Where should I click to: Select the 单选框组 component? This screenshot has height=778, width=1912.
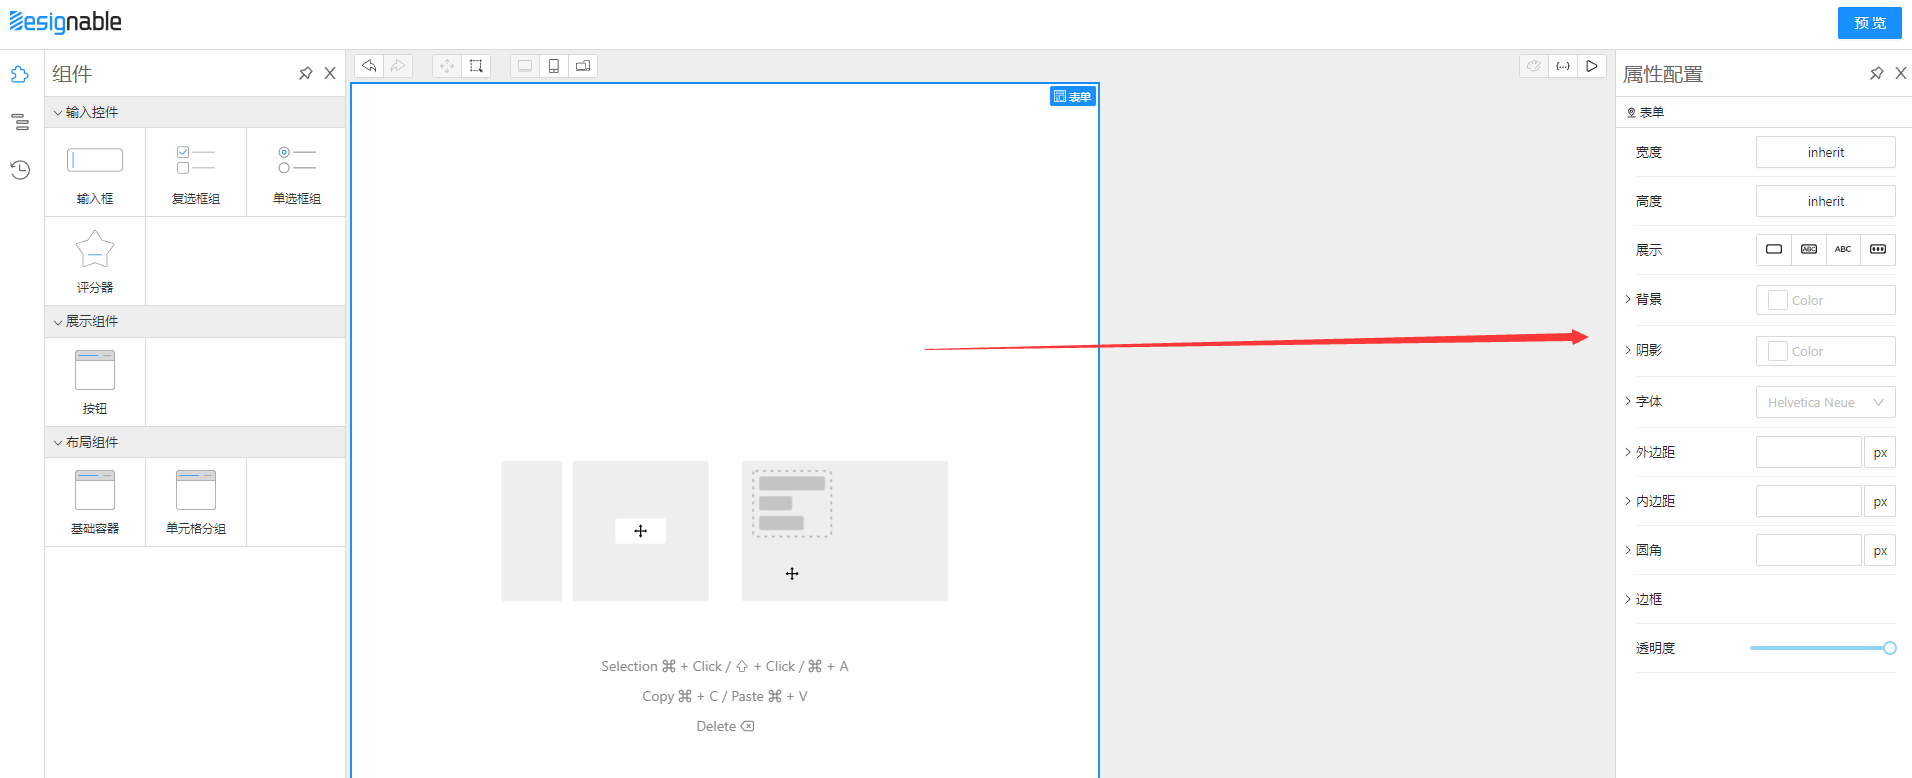tap(297, 172)
